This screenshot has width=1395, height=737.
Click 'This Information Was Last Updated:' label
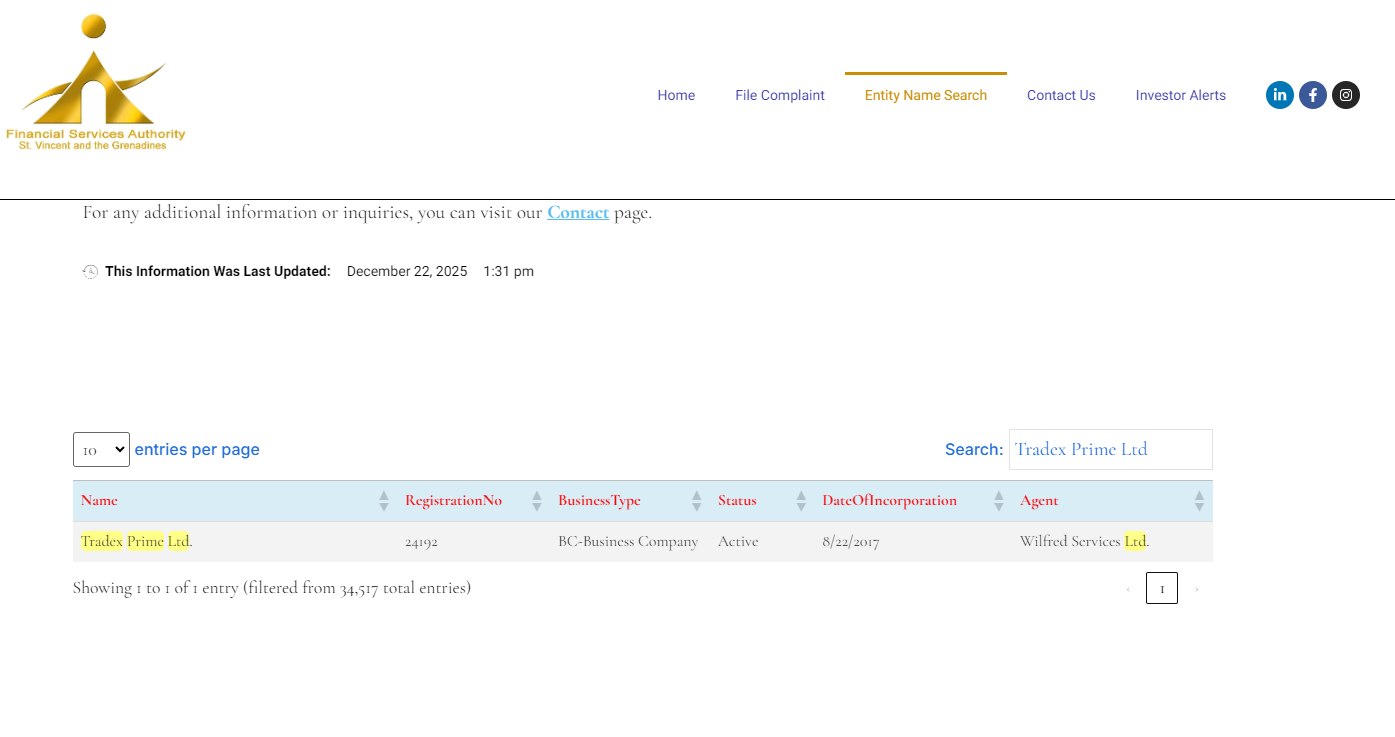coord(218,271)
